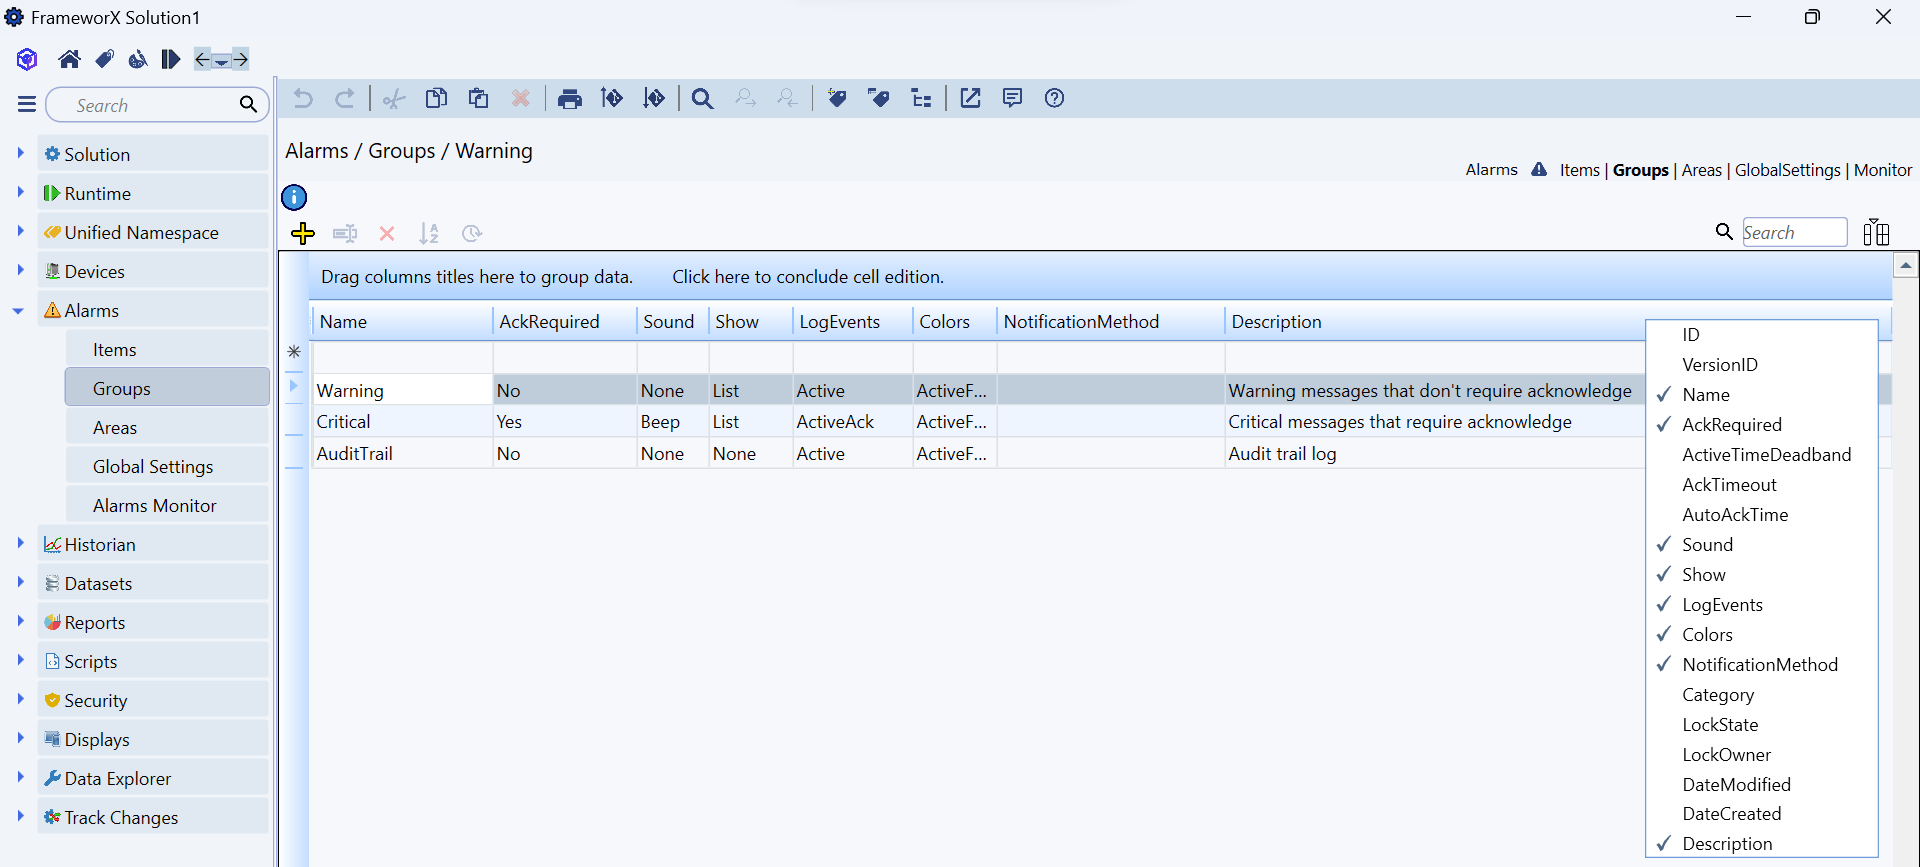Click the yellow plus add-row icon
1920x867 pixels.
[x=303, y=234]
